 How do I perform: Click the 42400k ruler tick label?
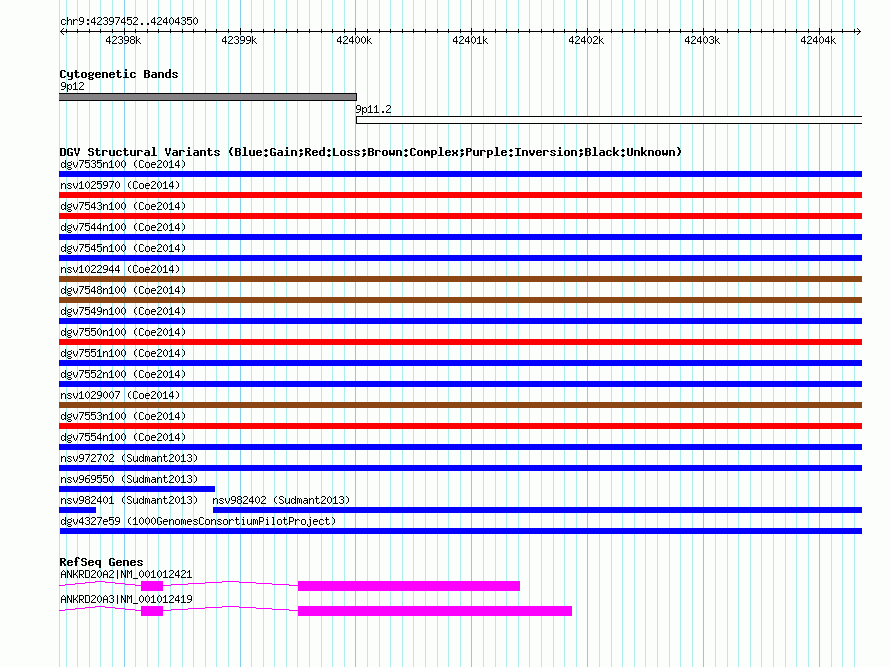354,40
